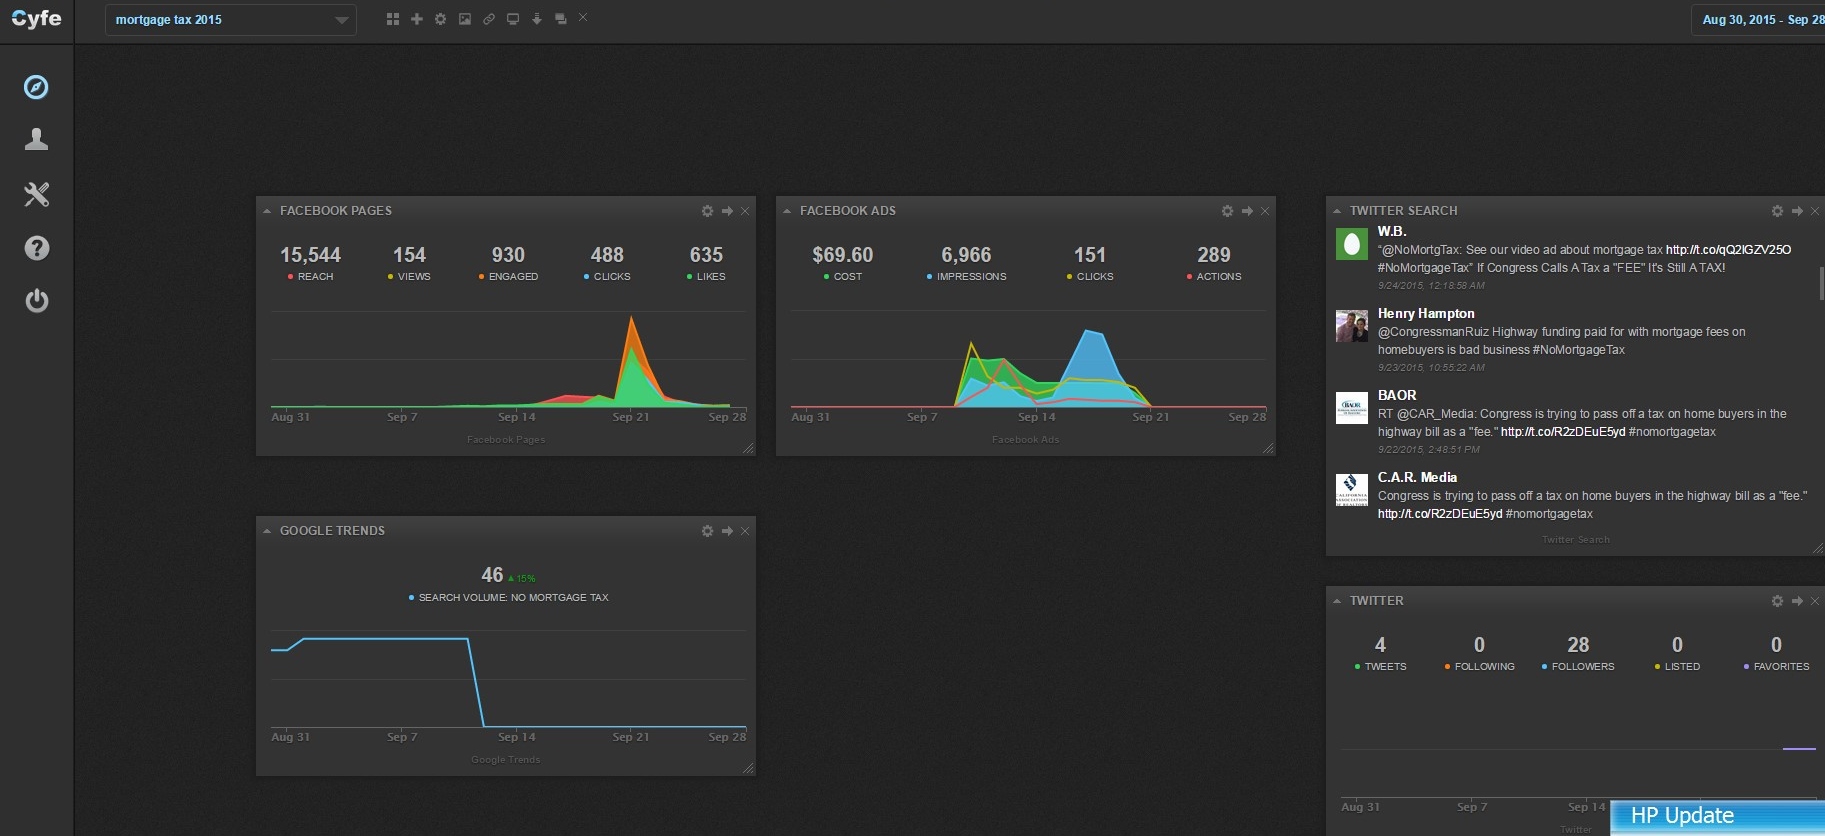Click the duplicate dashboard icon
Screen dimensions: 1825x836
561,19
